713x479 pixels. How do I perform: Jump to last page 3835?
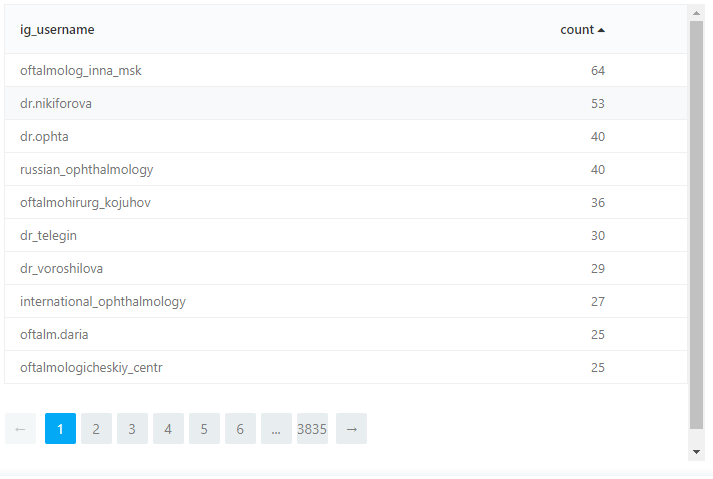[x=312, y=429]
